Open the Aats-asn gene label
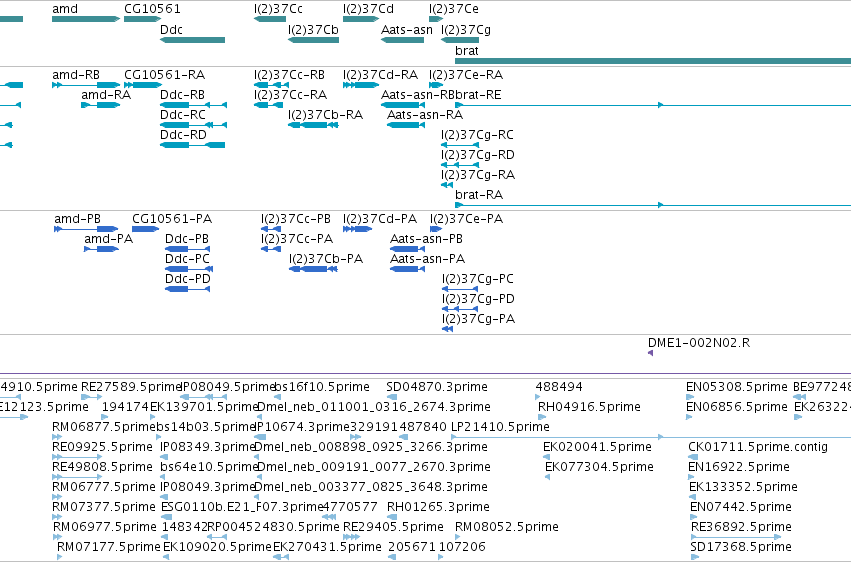 pyautogui.click(x=407, y=30)
